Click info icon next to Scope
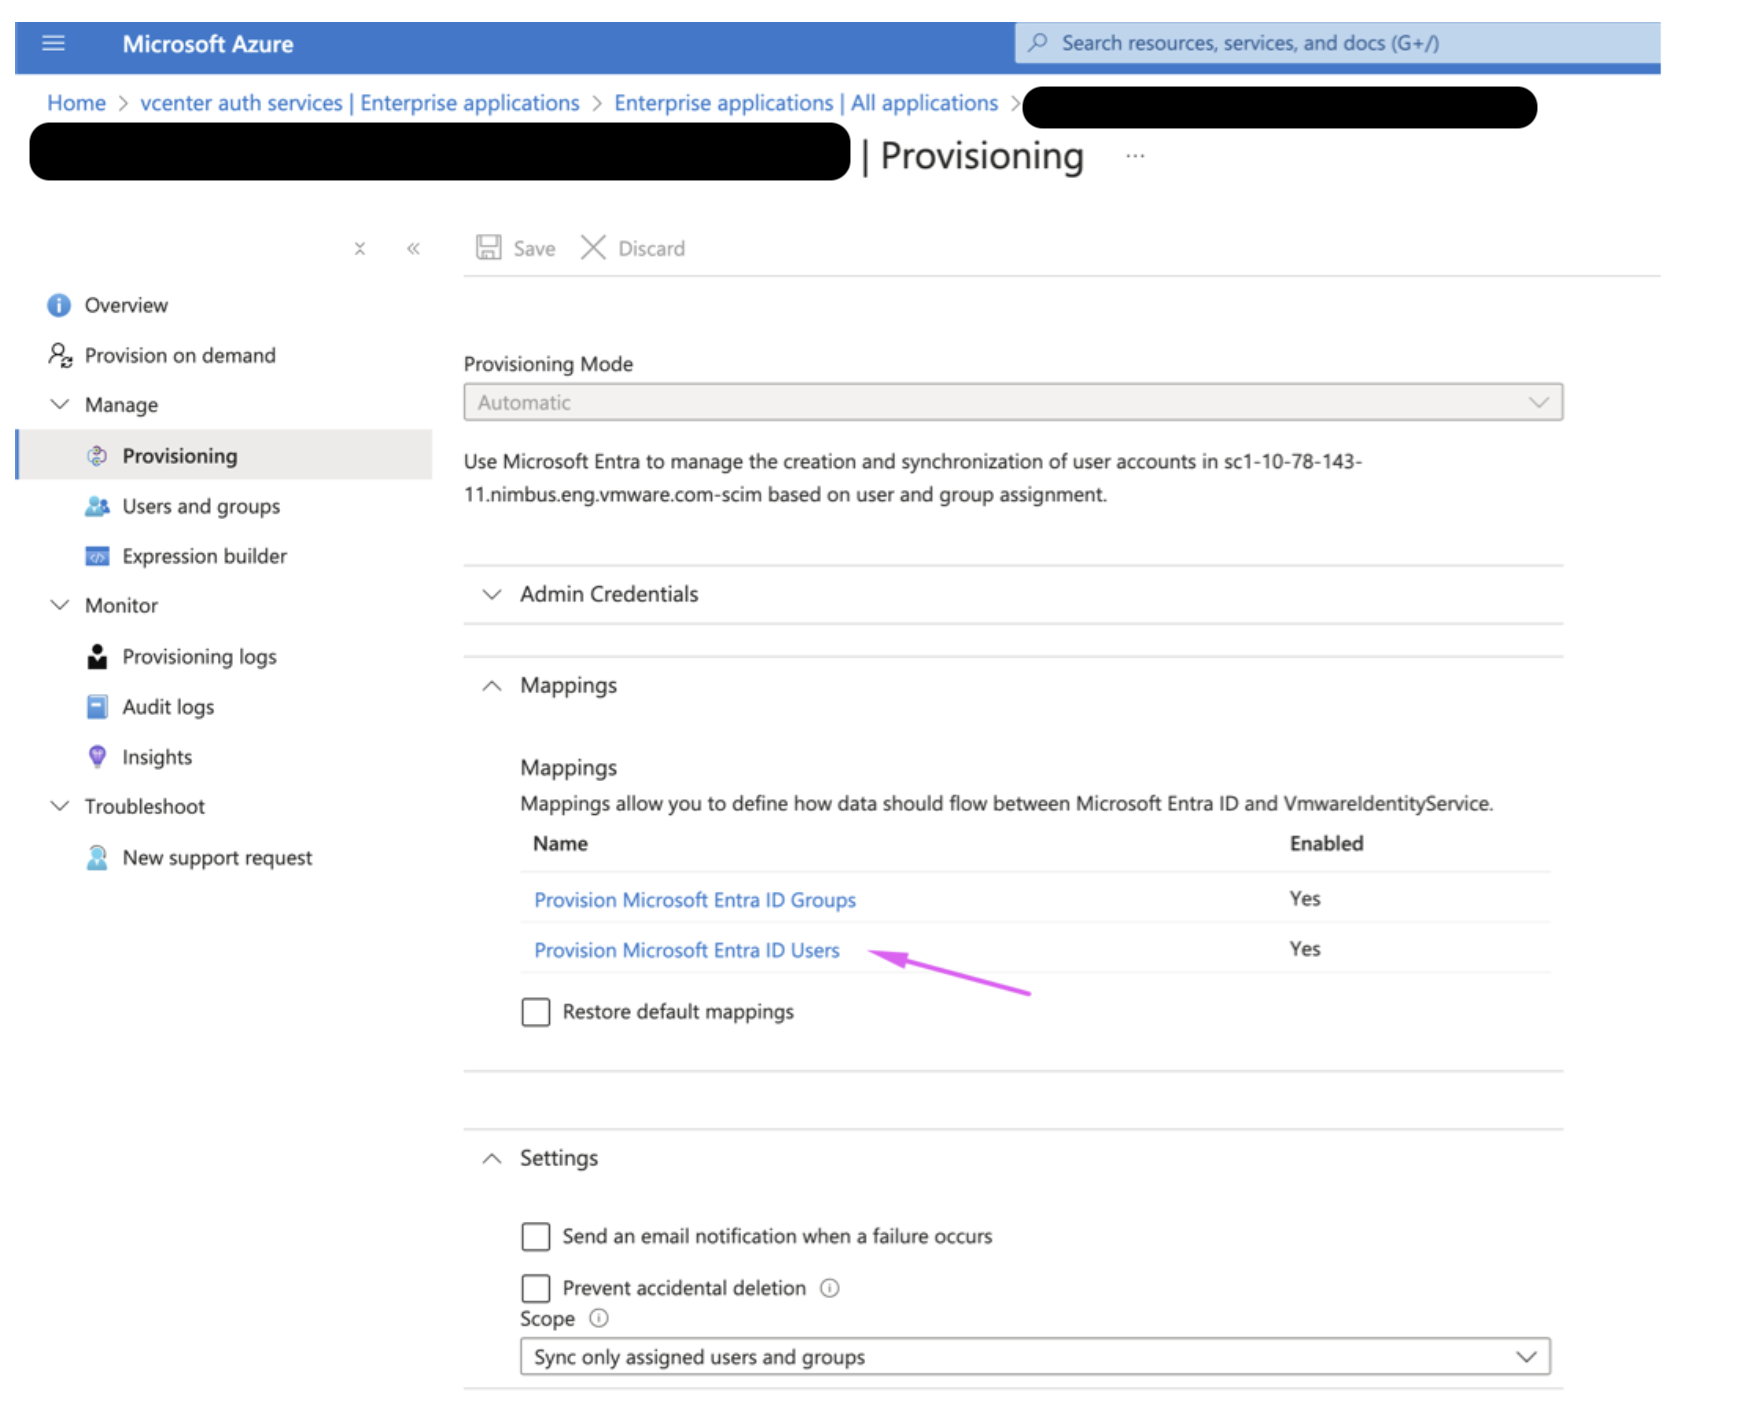1750x1410 pixels. [598, 1318]
